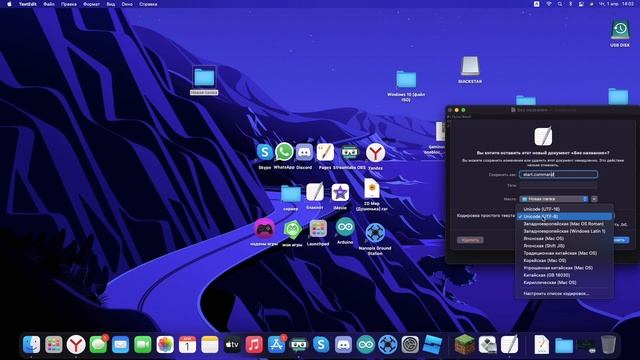Choose Японская (Shift JIS) encoding
Viewport: 640px width, 360px height.
point(564,246)
